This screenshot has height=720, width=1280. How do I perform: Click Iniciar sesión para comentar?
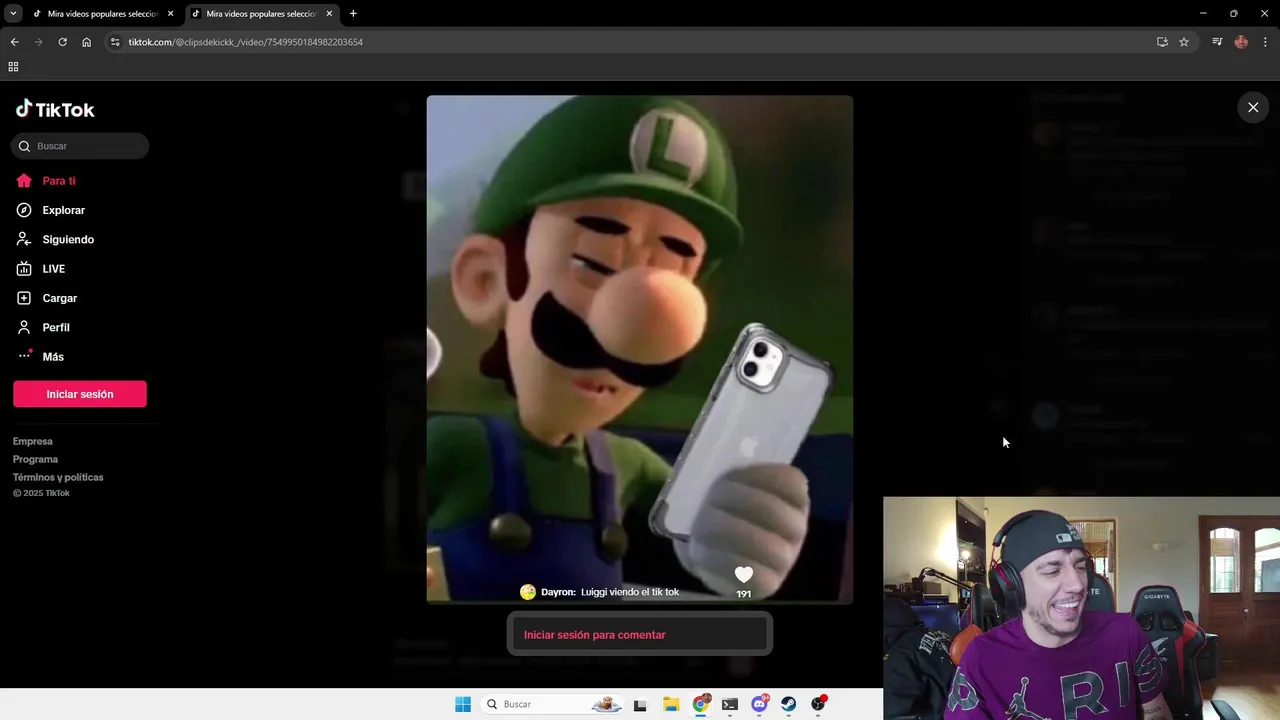(x=640, y=635)
